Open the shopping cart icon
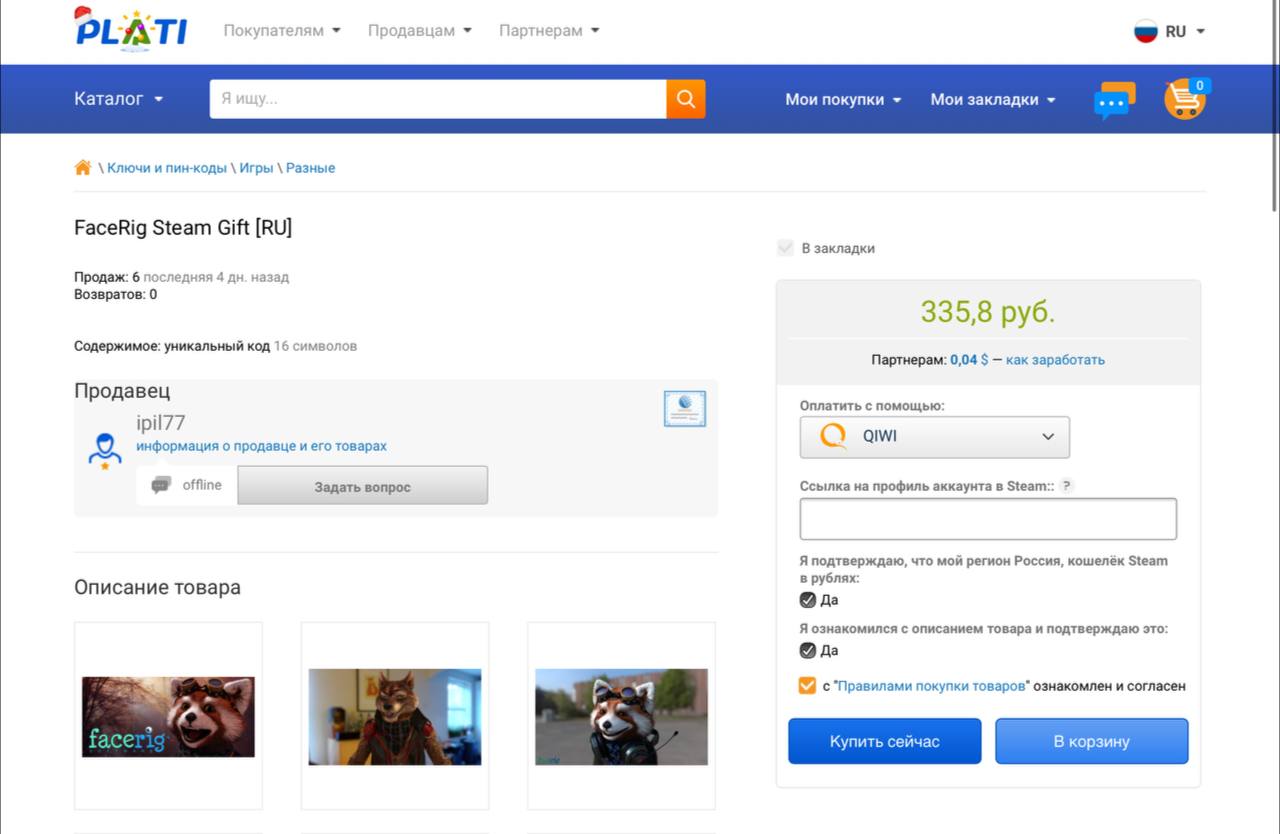The image size is (1280, 834). (x=1186, y=99)
